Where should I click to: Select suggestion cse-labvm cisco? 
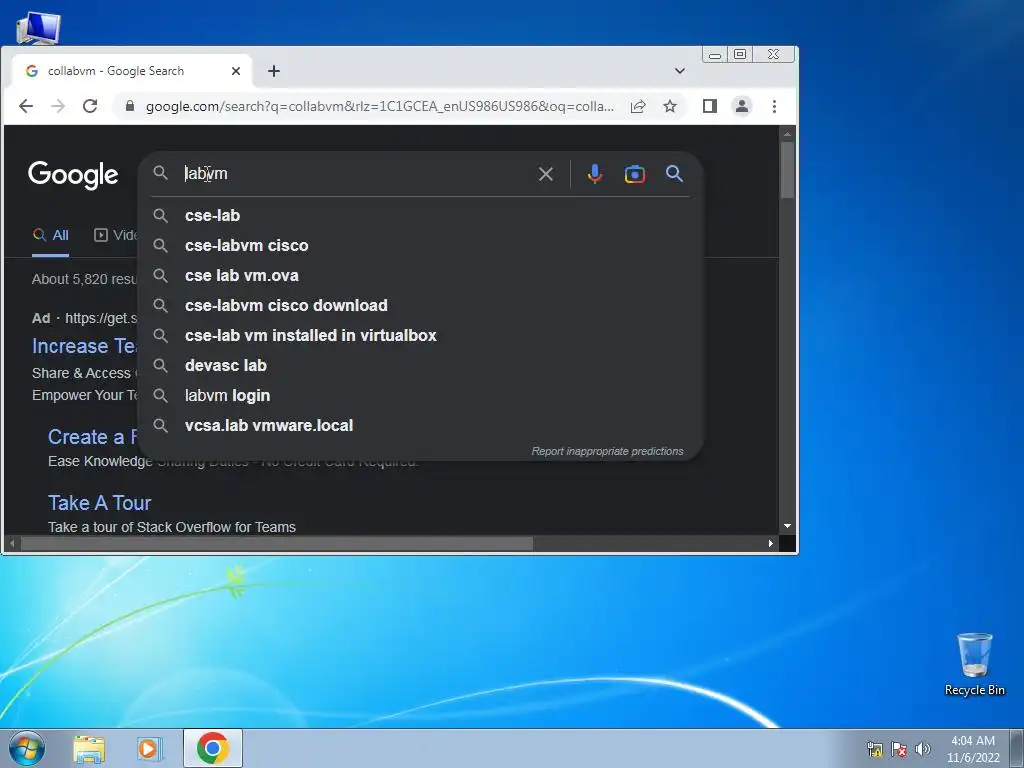tap(420, 246)
